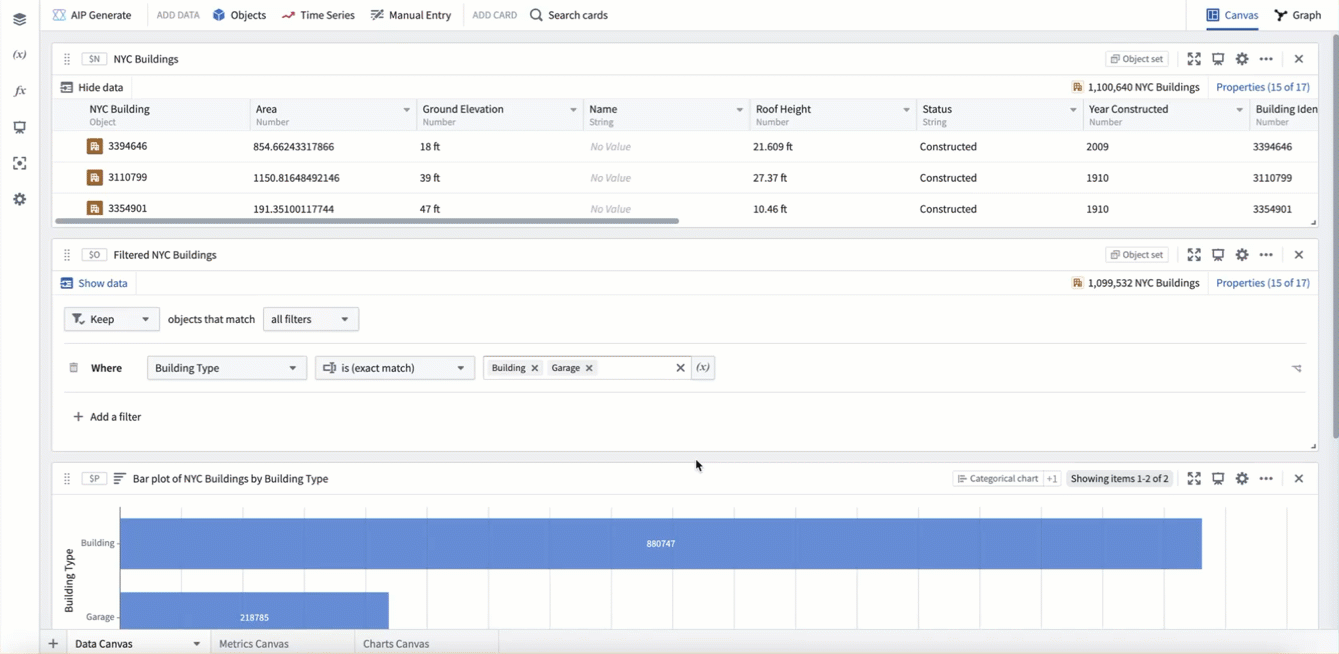
Task: Open the Keep filter mode dropdown
Action: (111, 319)
